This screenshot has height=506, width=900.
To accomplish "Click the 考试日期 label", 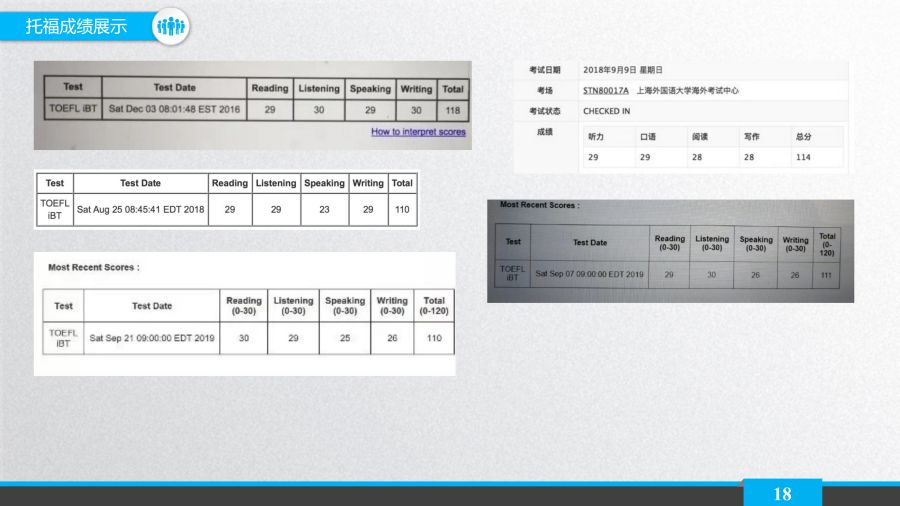I will click(x=545, y=70).
